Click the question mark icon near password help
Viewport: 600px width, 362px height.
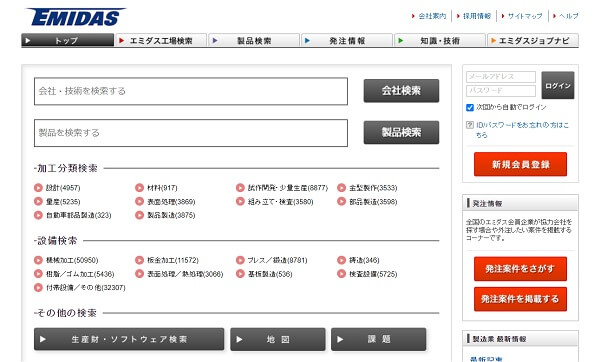pyautogui.click(x=470, y=125)
